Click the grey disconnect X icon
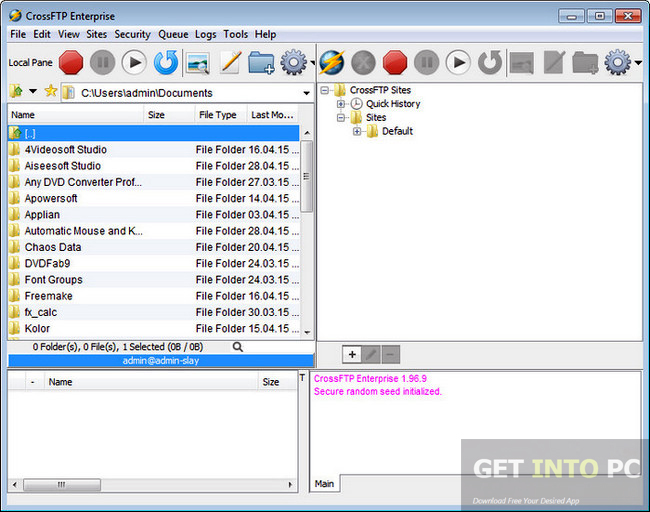Image resolution: width=650 pixels, height=512 pixels. point(363,63)
